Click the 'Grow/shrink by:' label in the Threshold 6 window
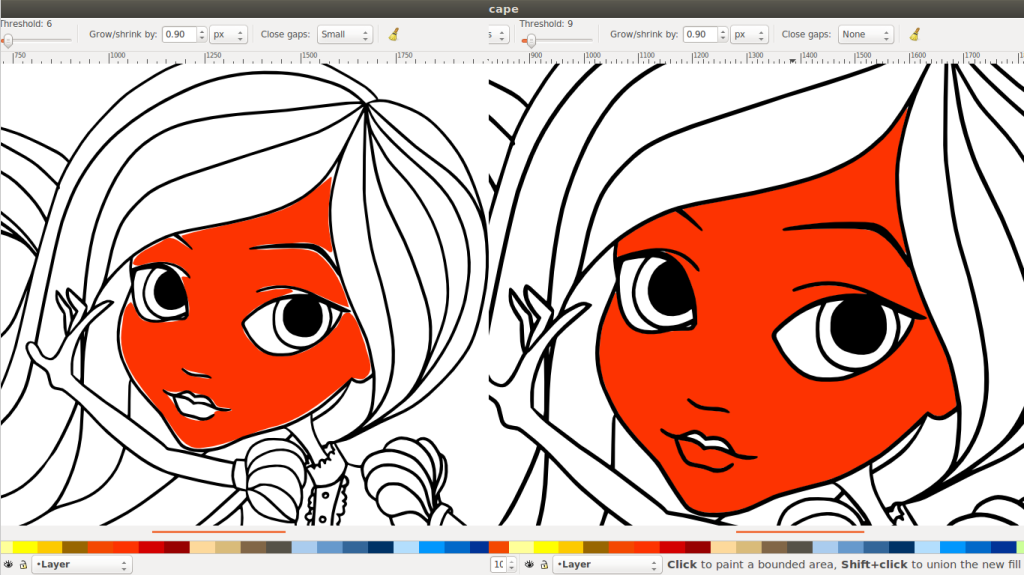This screenshot has height=575, width=1024. (123, 35)
